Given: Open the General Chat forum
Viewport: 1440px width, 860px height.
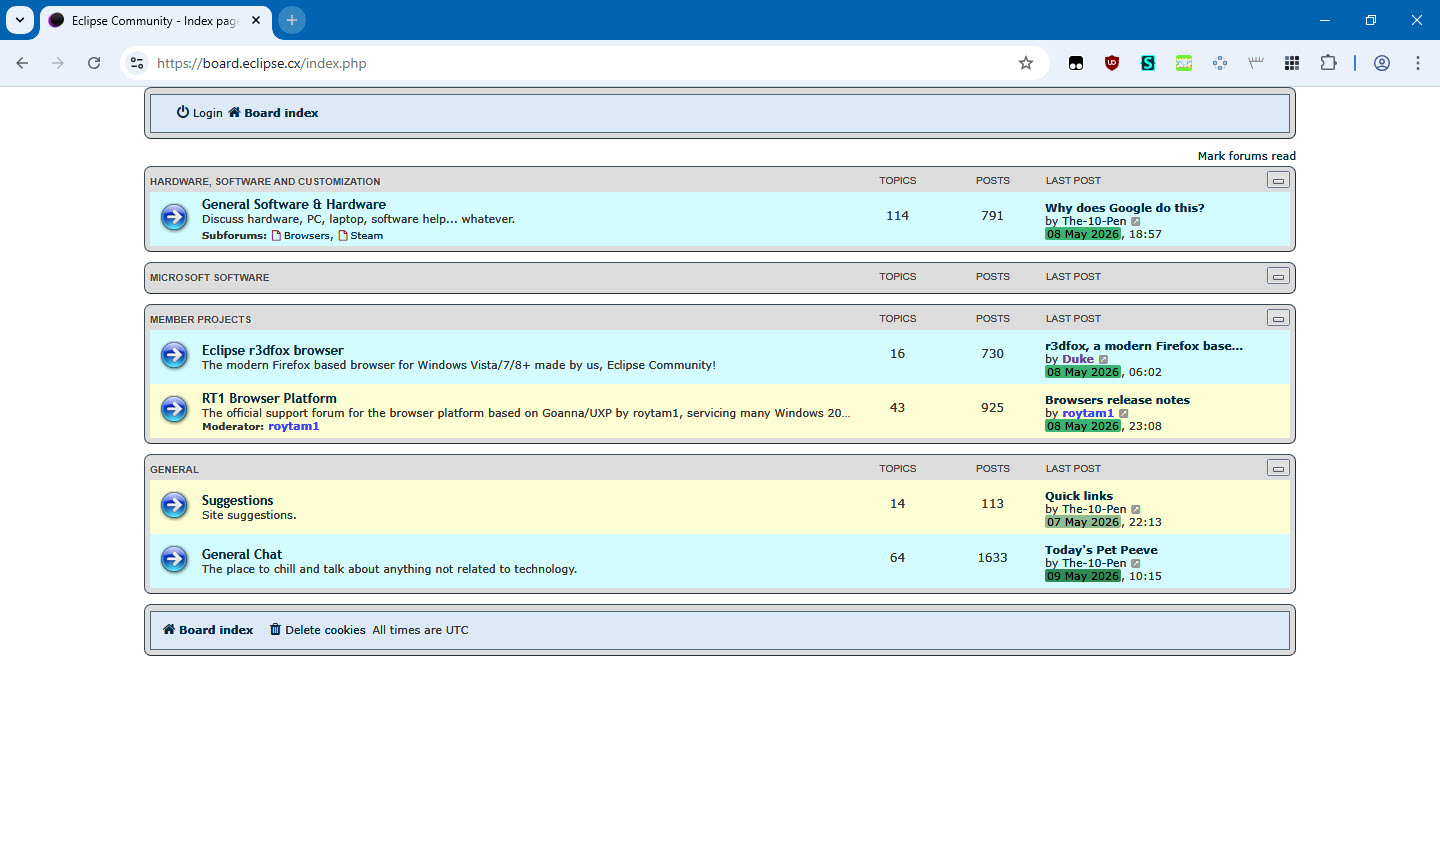Looking at the screenshot, I should pos(242,554).
